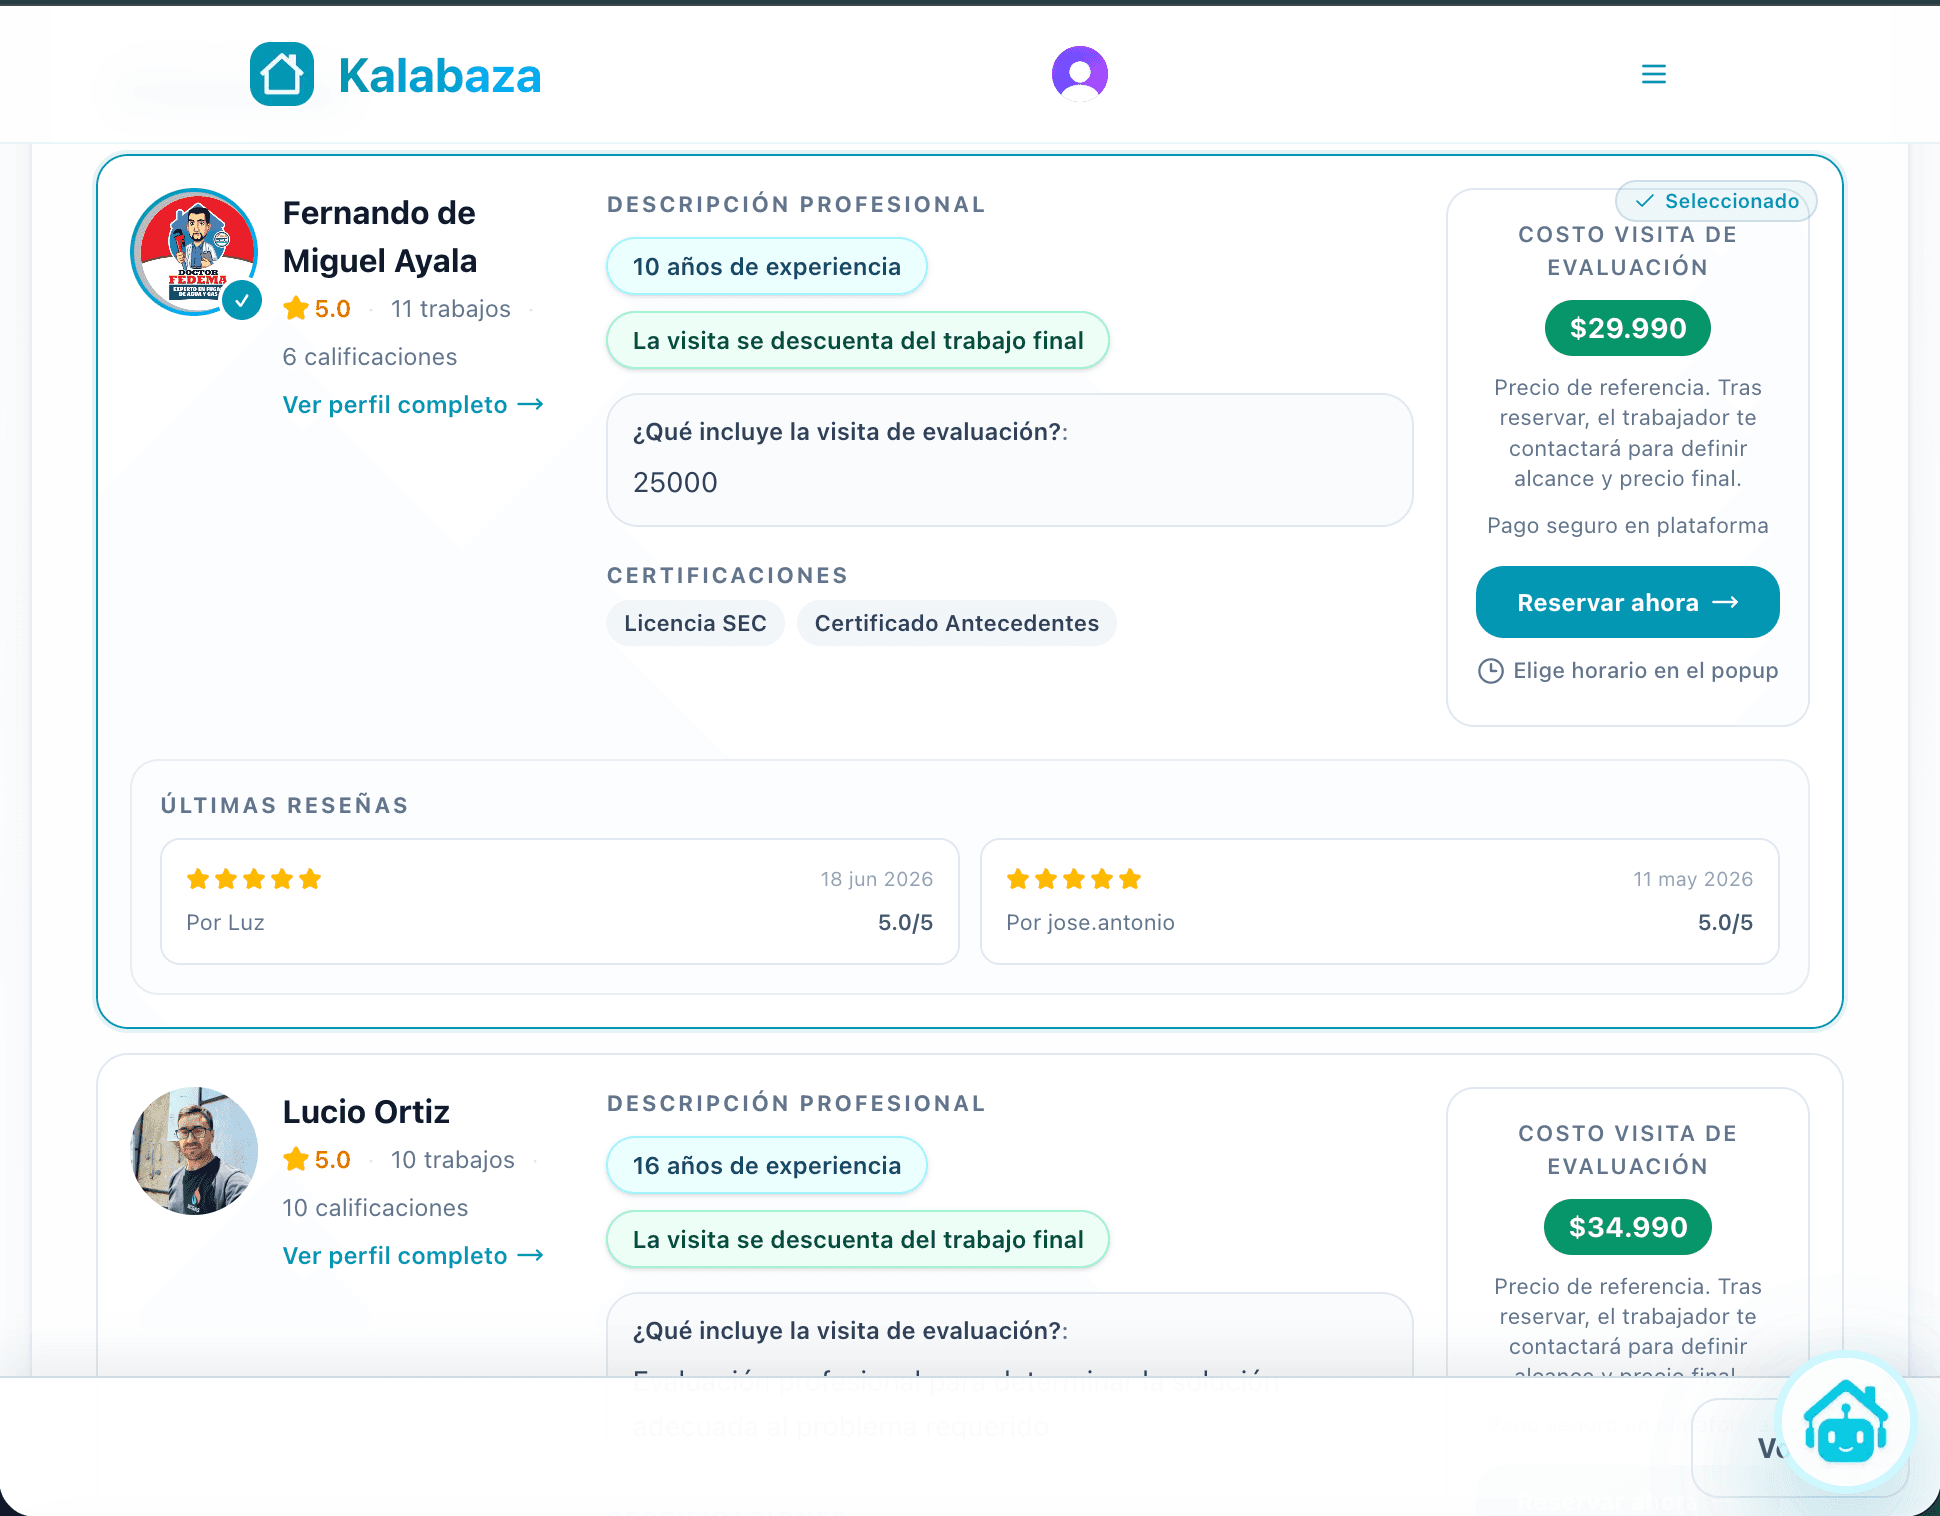This screenshot has width=1940, height=1516.
Task: Click the star icon next to Fernando's 5.0
Action: [296, 308]
